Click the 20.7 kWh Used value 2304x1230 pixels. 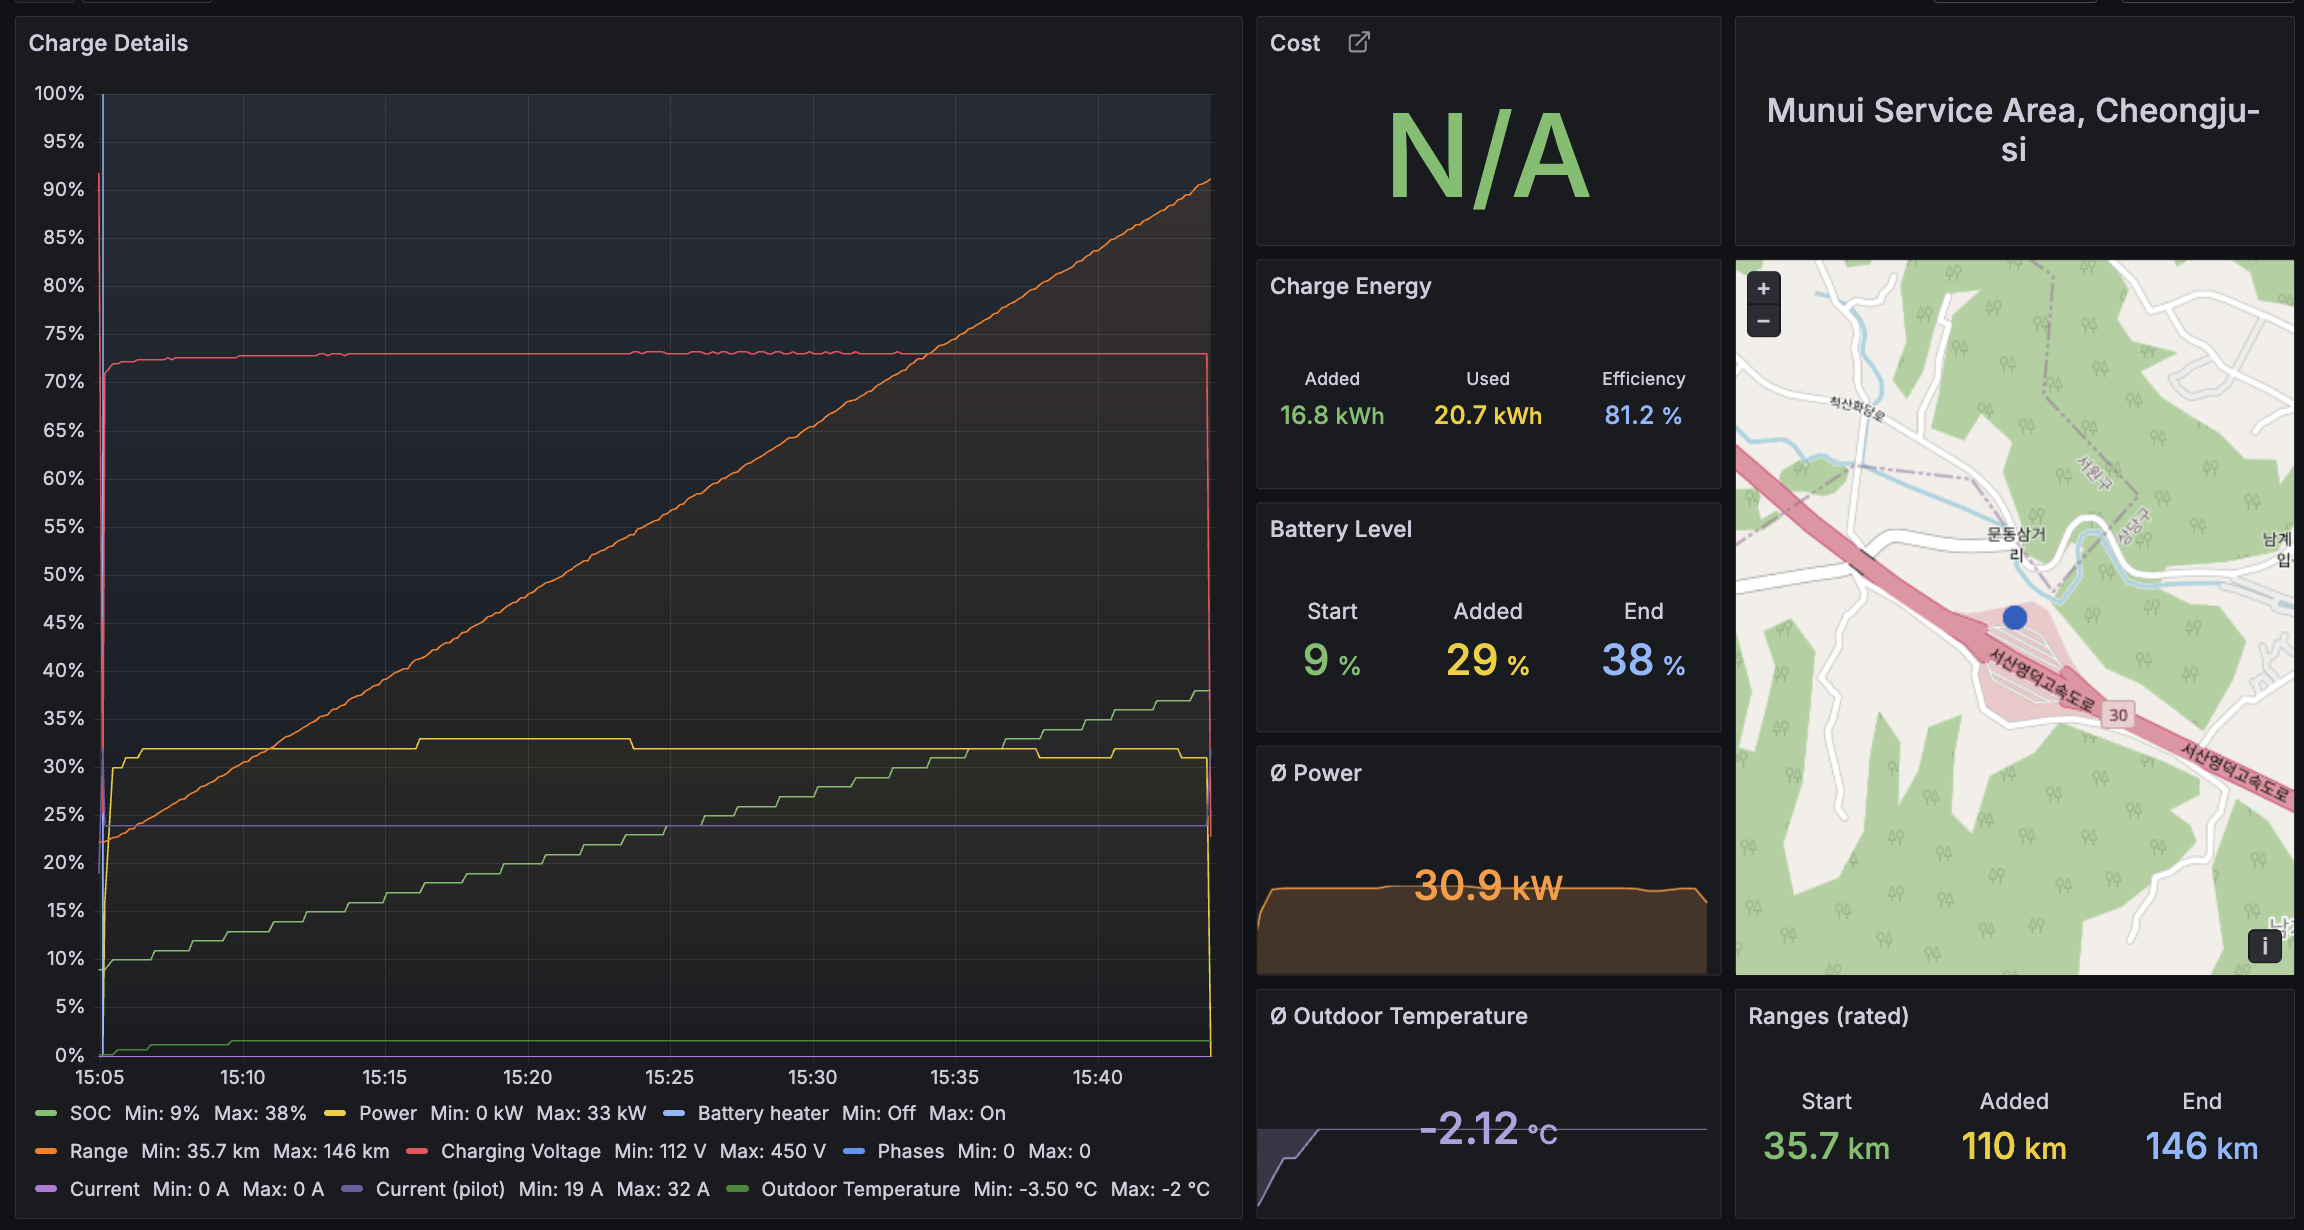point(1488,415)
